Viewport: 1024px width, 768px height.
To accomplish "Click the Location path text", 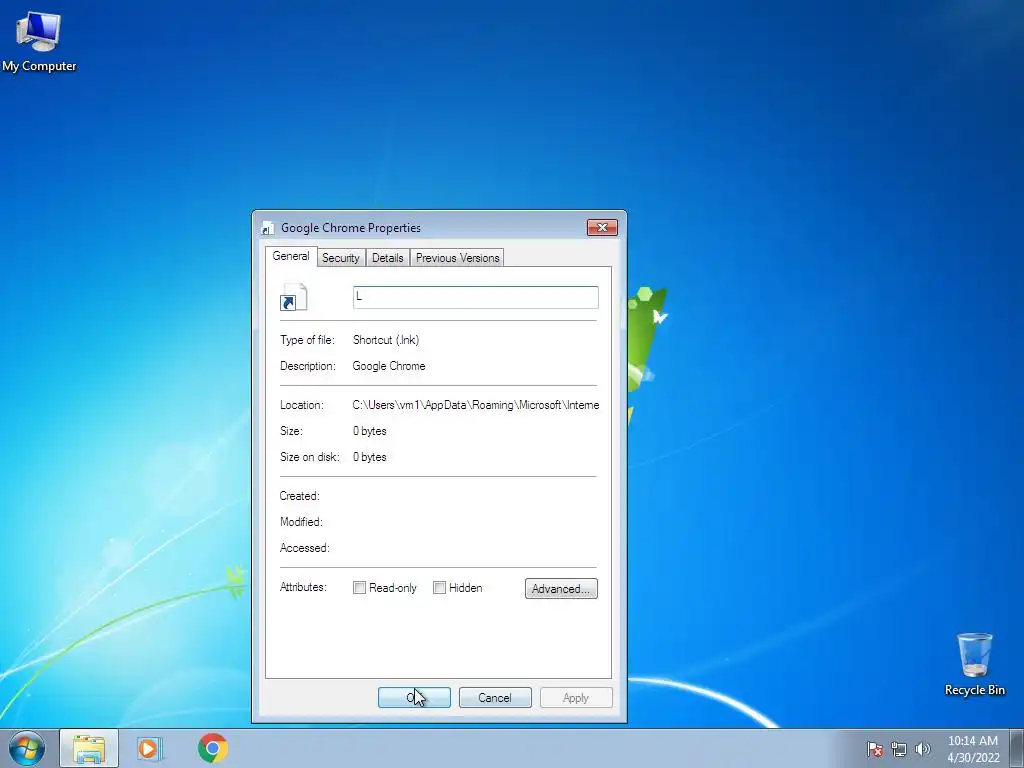I will [475, 405].
